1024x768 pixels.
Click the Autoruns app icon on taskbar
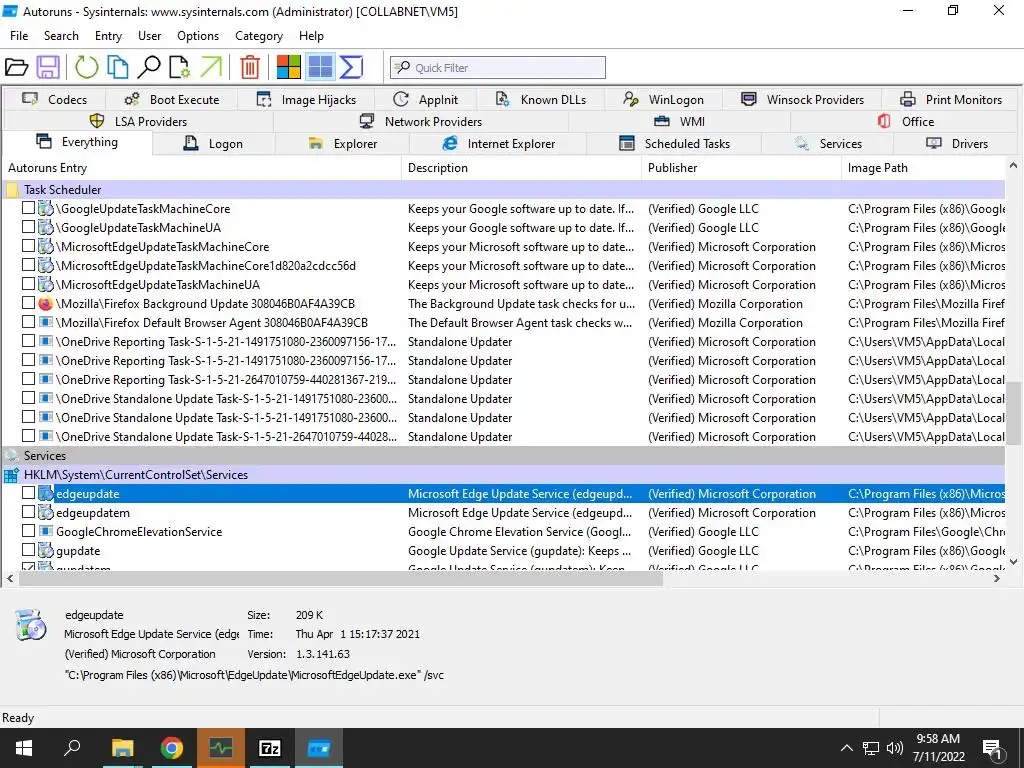click(x=319, y=748)
